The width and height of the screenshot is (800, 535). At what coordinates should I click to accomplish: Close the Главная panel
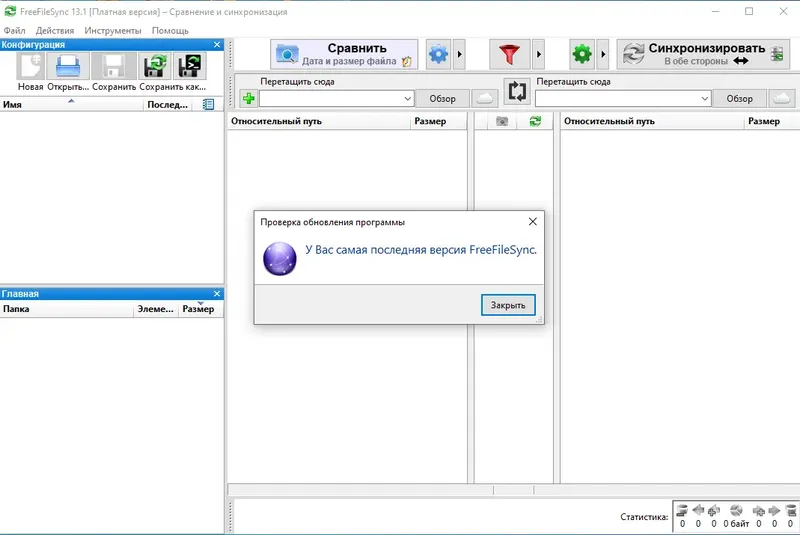click(x=217, y=294)
